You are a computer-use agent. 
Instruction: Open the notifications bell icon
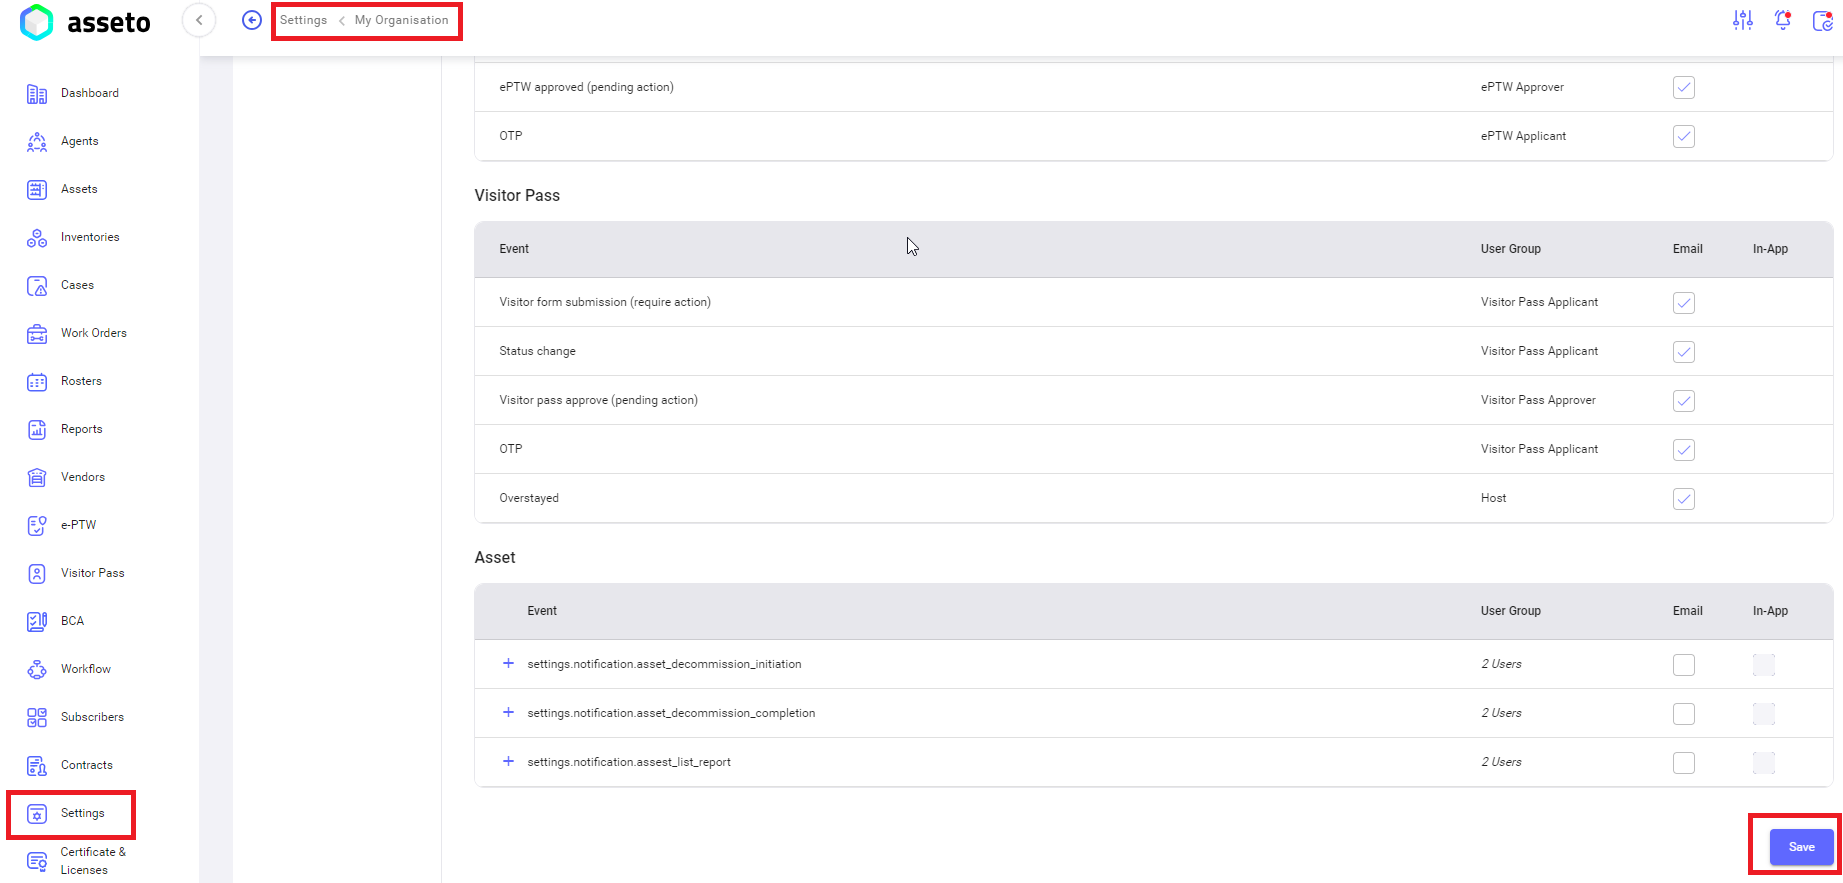click(x=1783, y=20)
